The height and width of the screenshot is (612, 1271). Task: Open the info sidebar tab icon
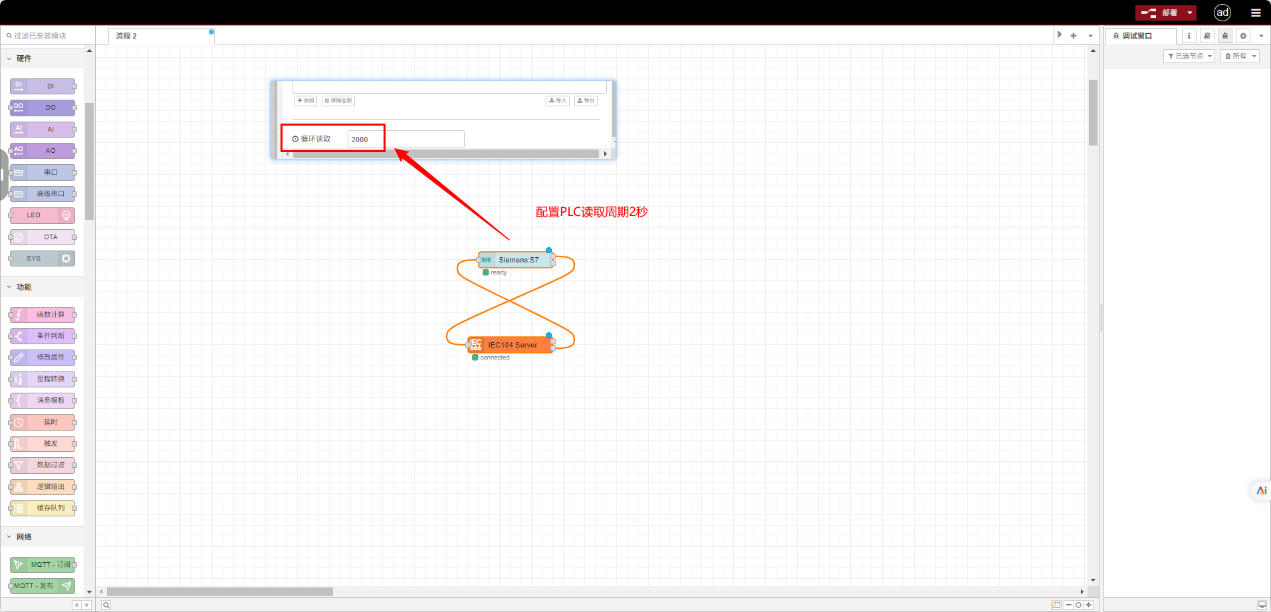1189,35
